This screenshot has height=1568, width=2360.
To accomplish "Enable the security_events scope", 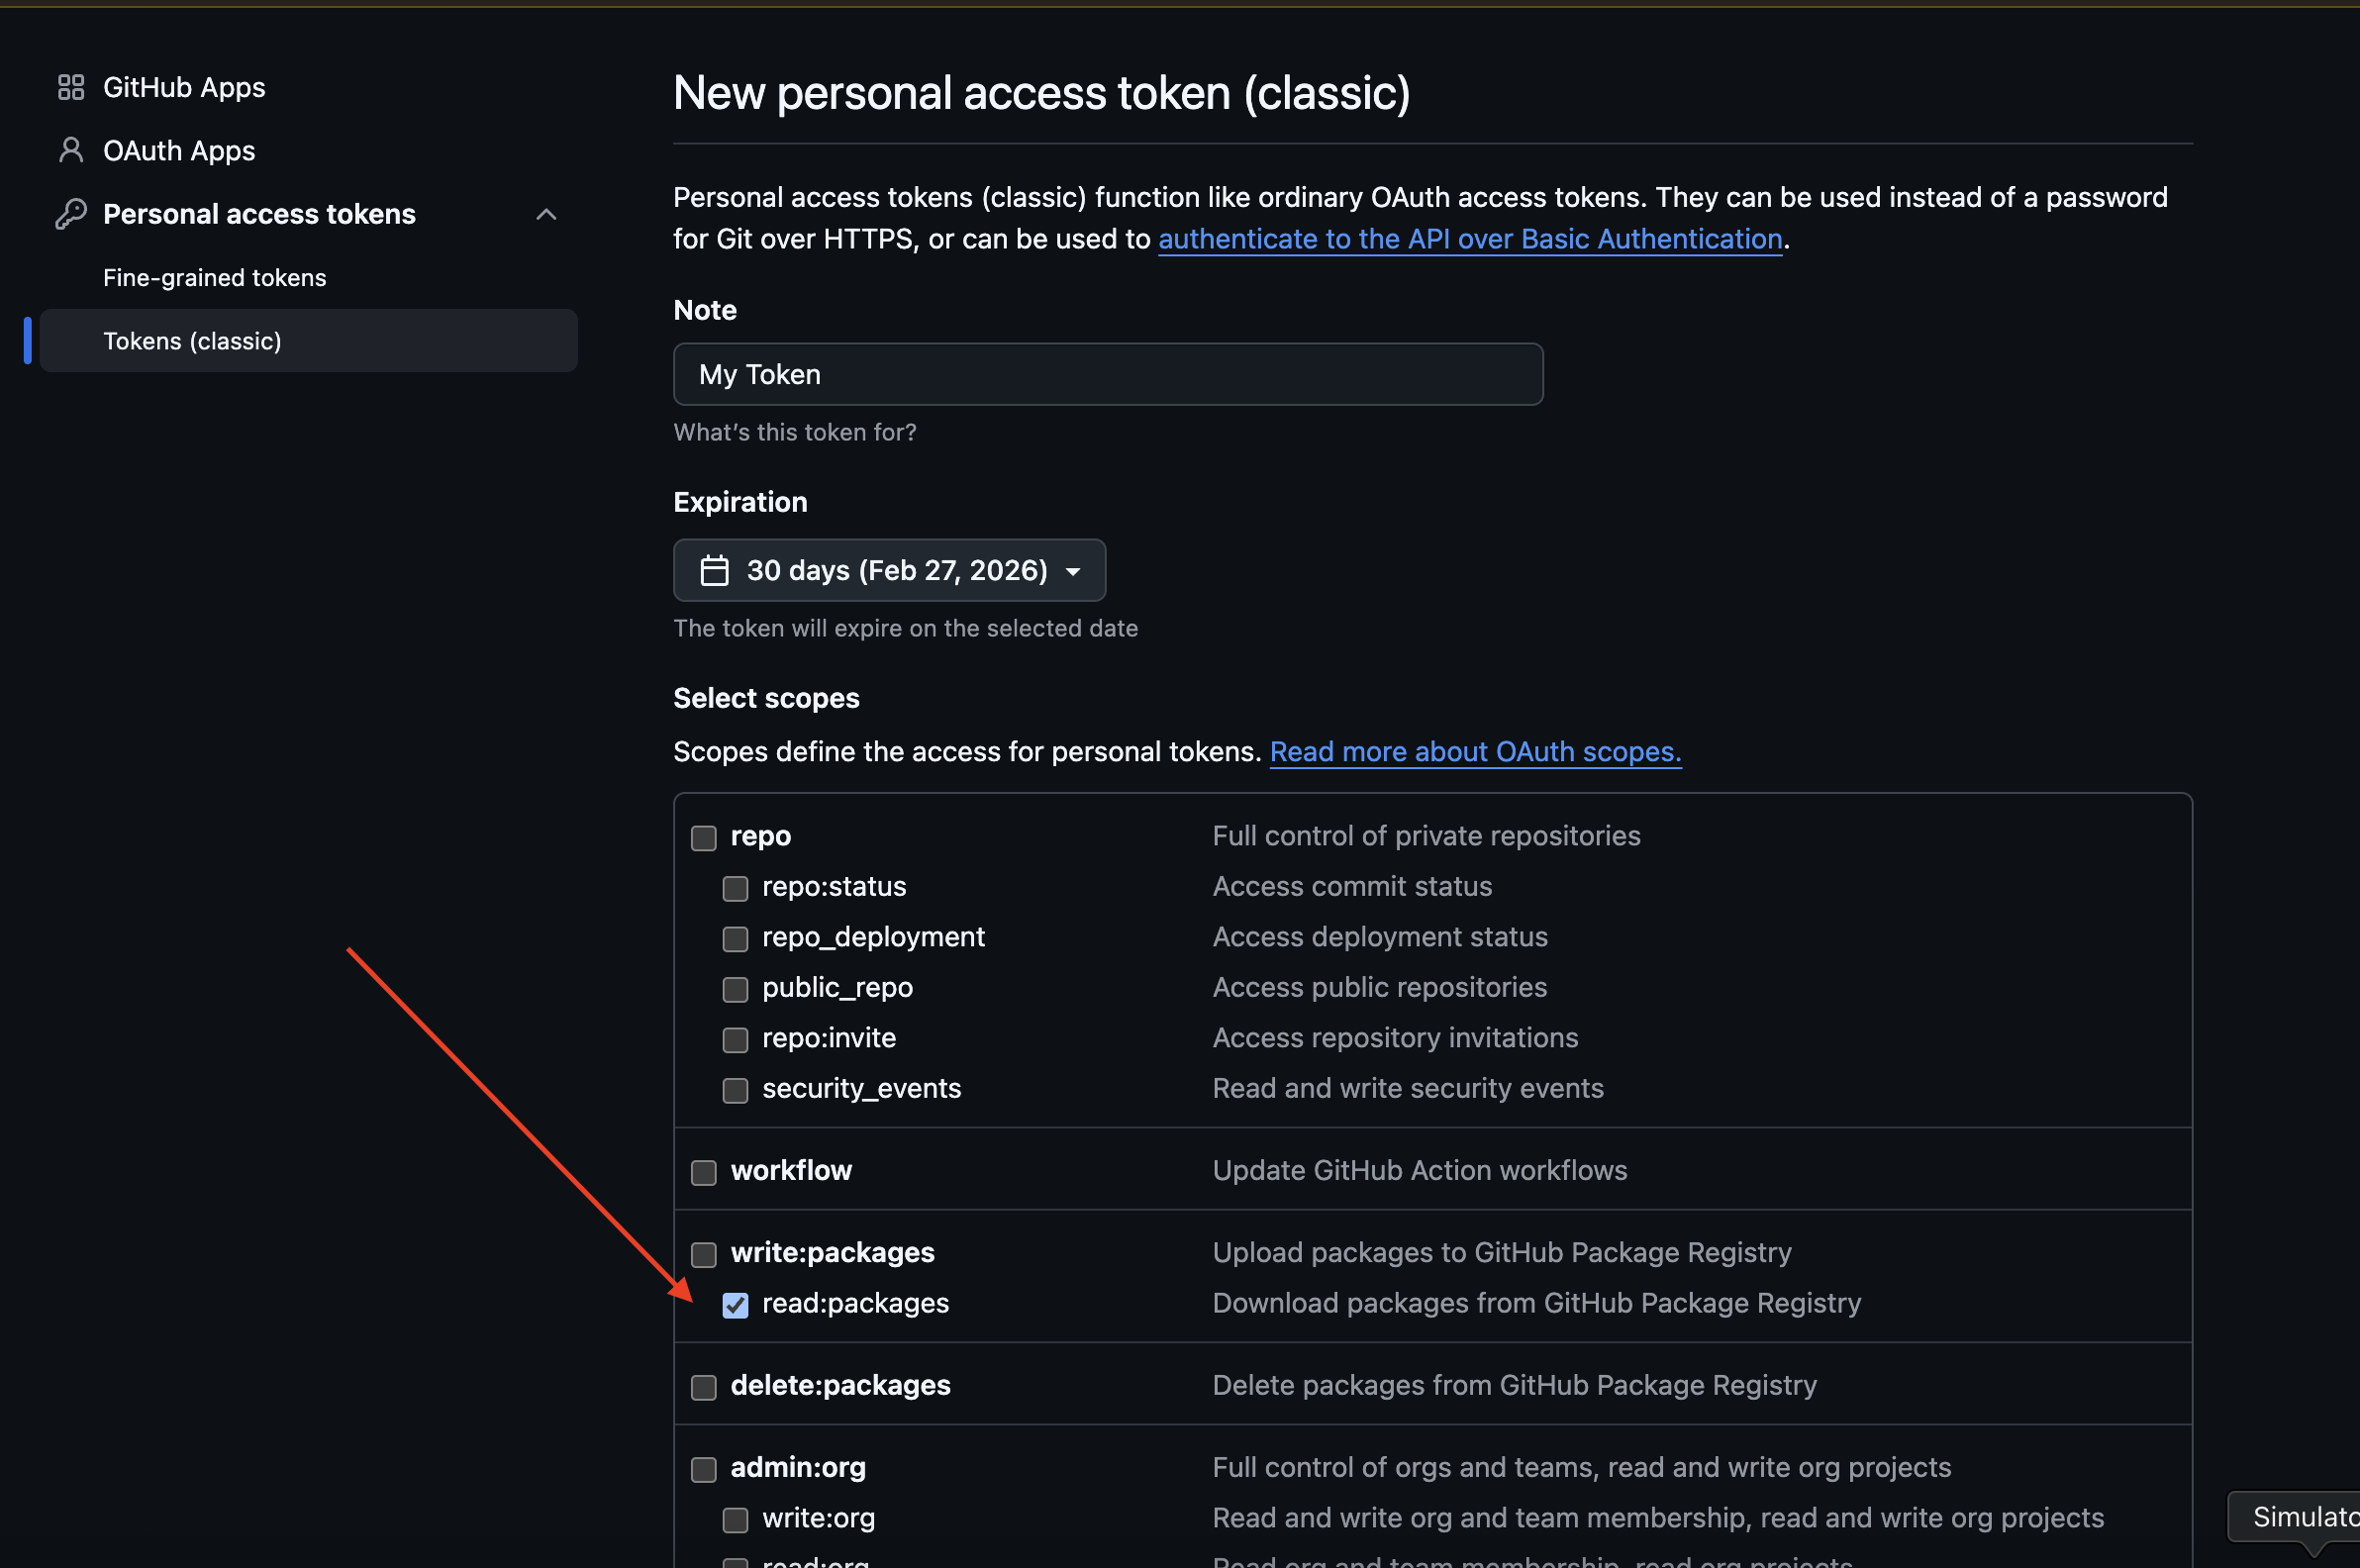I will [x=735, y=1090].
